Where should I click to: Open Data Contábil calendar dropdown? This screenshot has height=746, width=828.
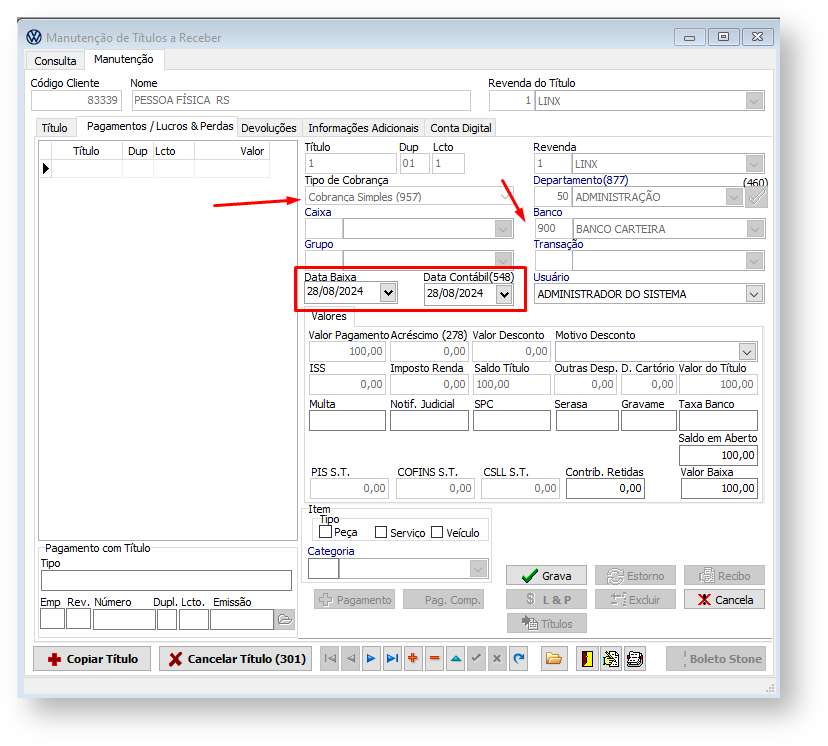[504, 294]
